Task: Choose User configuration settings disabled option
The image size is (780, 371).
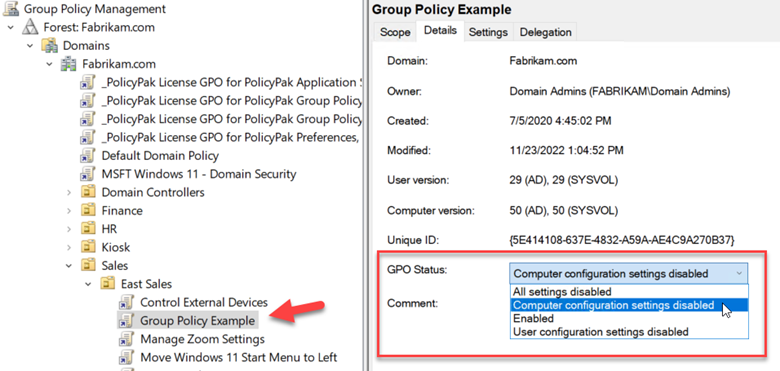Action: point(629,331)
